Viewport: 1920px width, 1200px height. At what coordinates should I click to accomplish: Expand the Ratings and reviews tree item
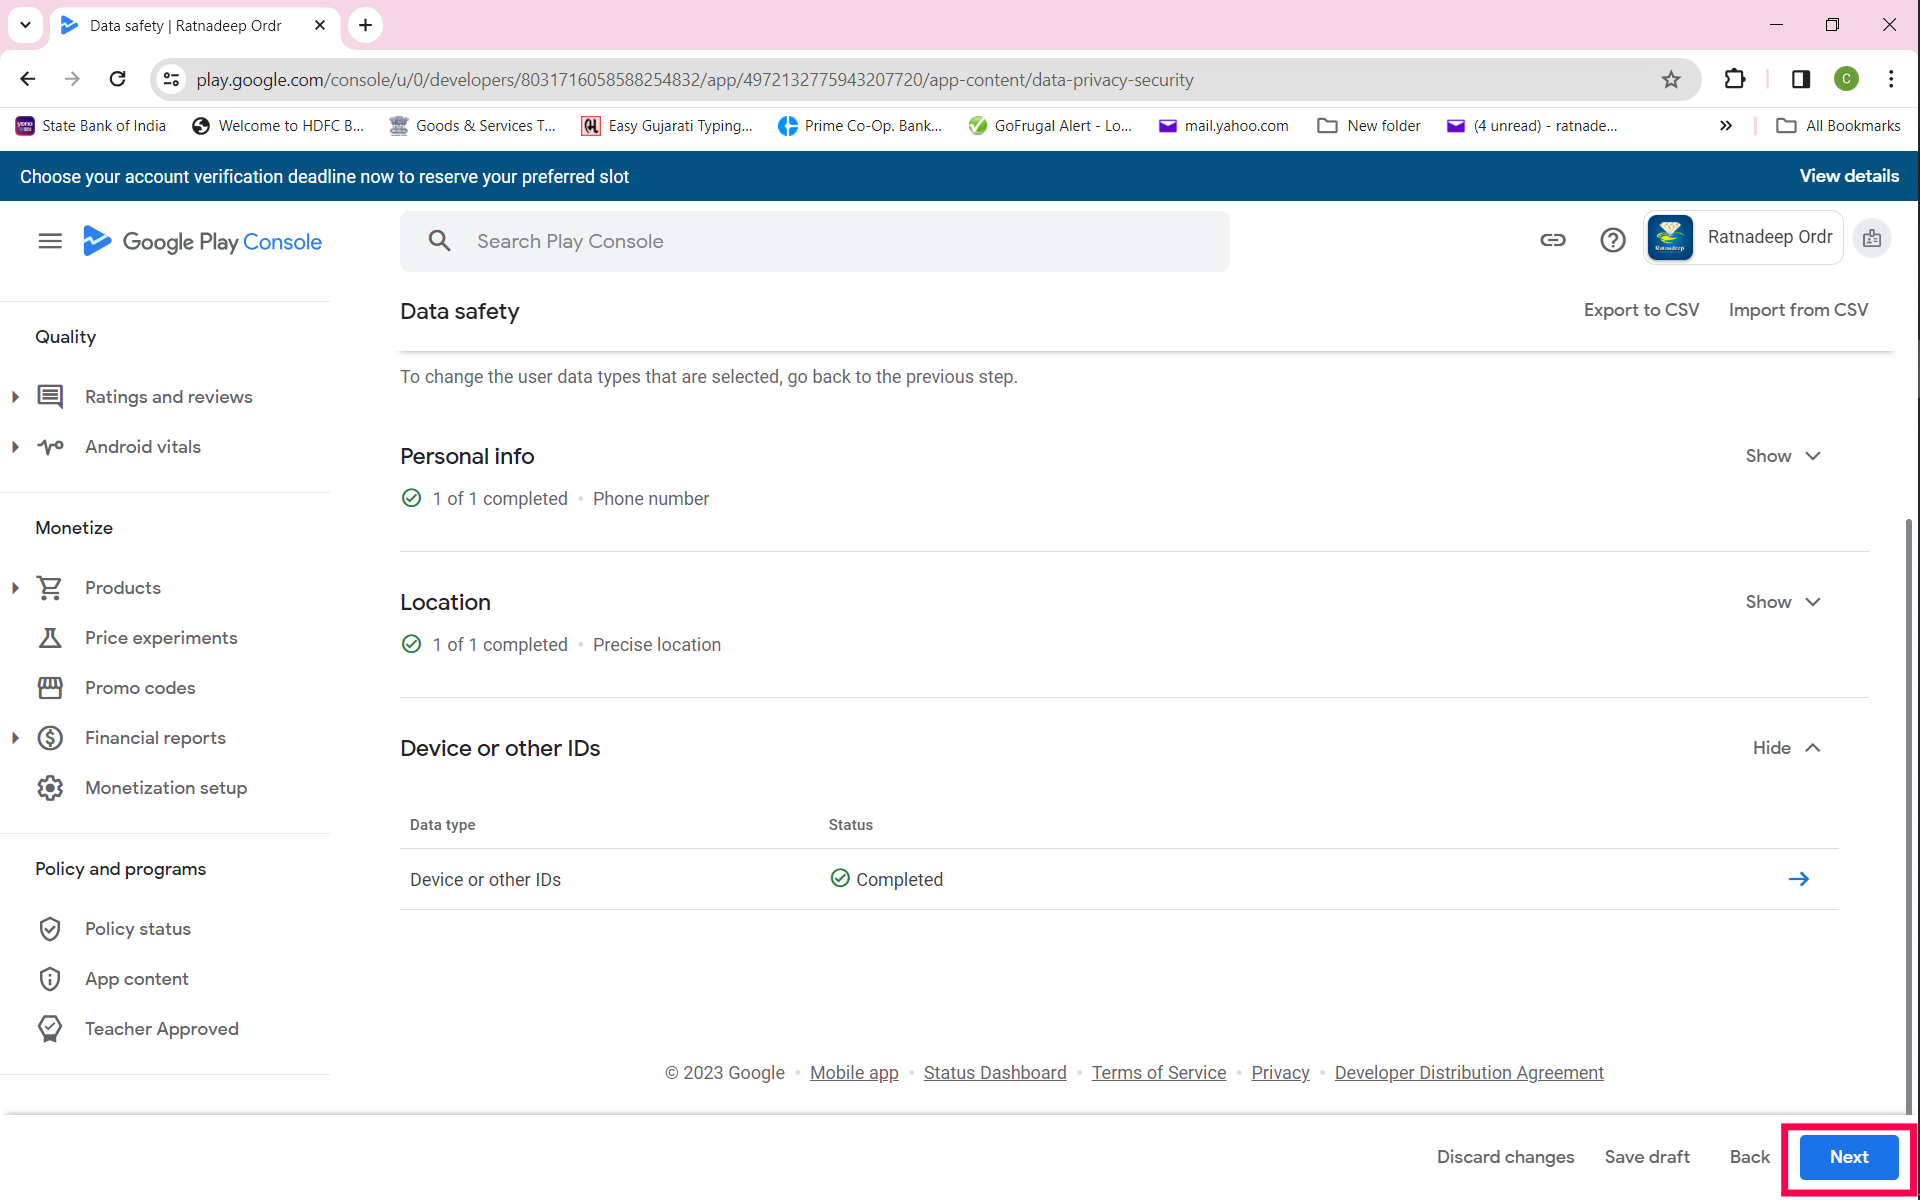[x=15, y=397]
